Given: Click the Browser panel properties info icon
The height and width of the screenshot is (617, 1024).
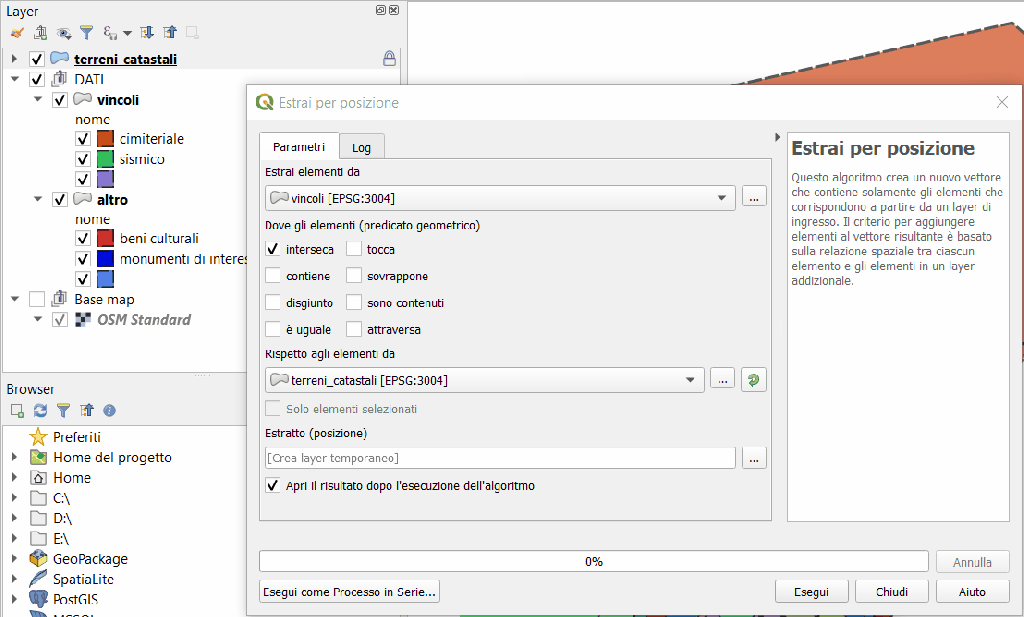Looking at the screenshot, I should (x=110, y=410).
